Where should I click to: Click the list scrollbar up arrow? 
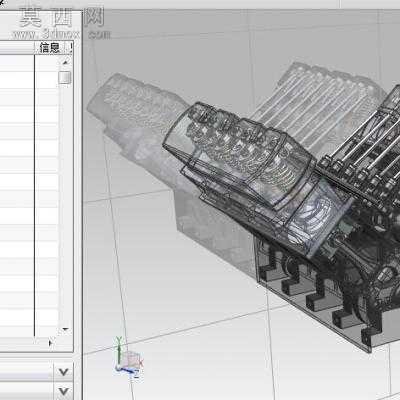[x=65, y=62]
